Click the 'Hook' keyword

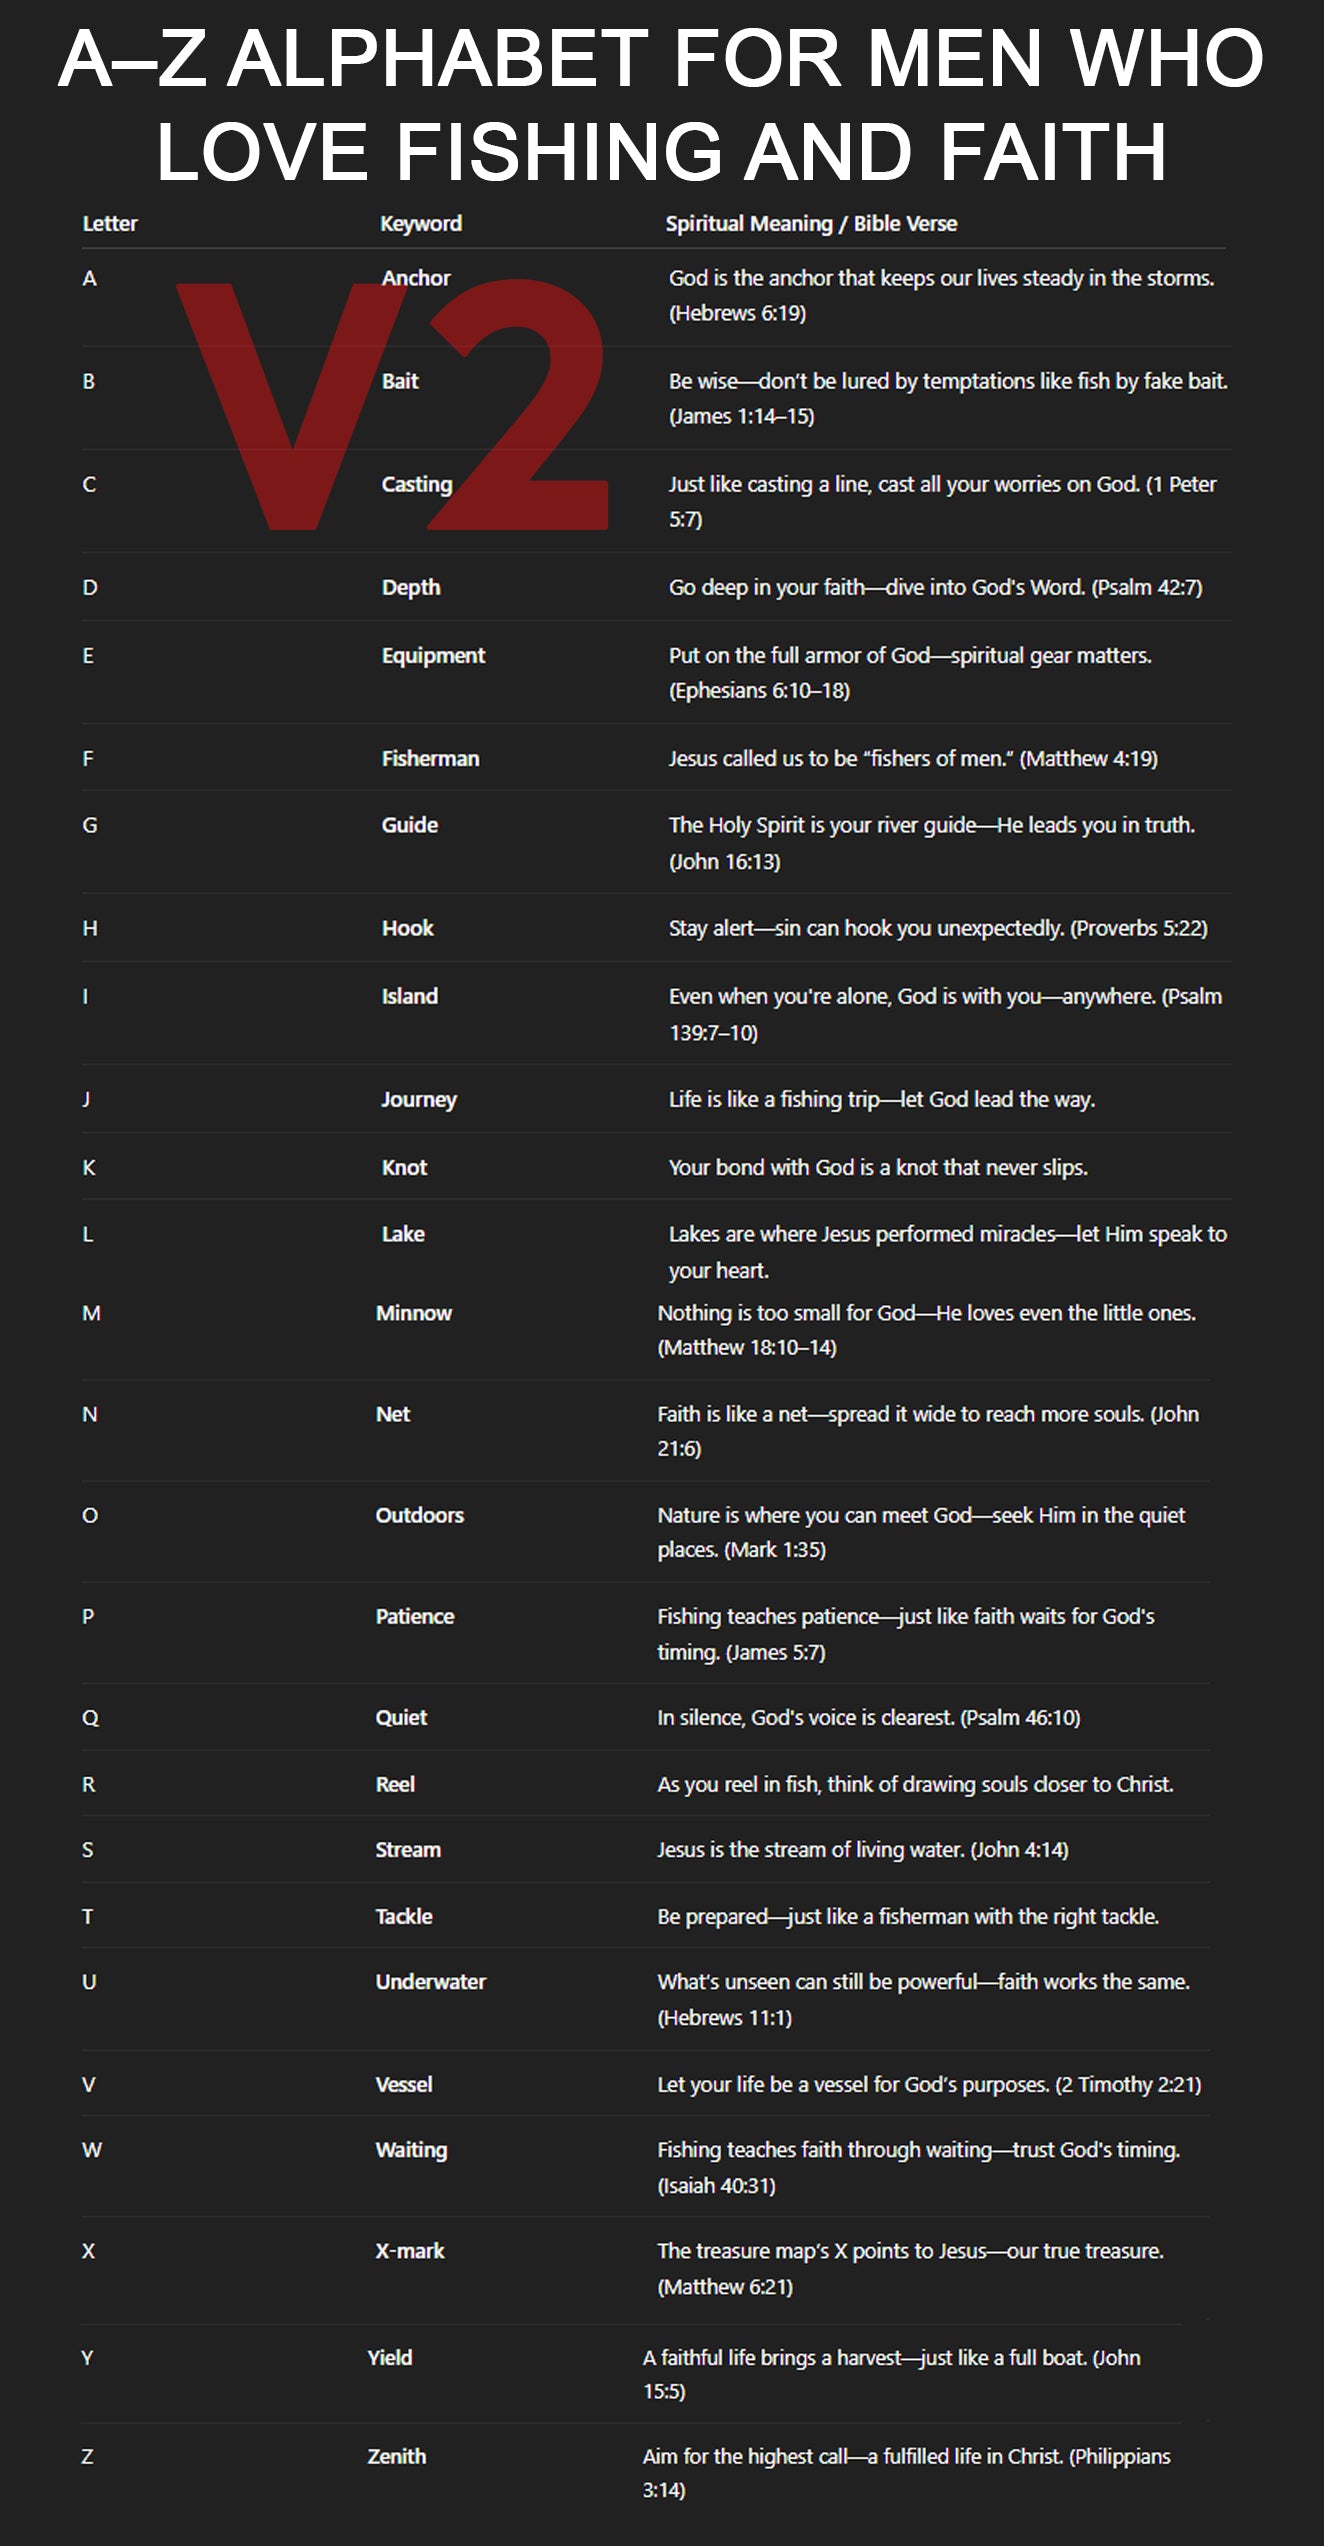click(x=407, y=928)
